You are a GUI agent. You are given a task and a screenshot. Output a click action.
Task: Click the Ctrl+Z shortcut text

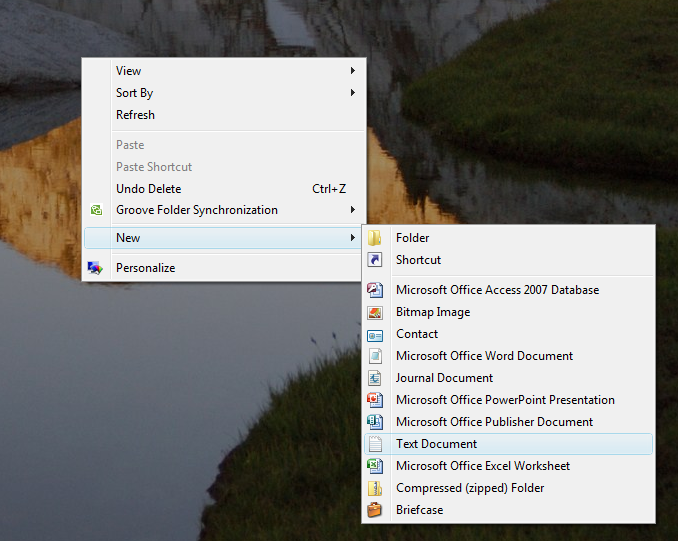coord(329,189)
